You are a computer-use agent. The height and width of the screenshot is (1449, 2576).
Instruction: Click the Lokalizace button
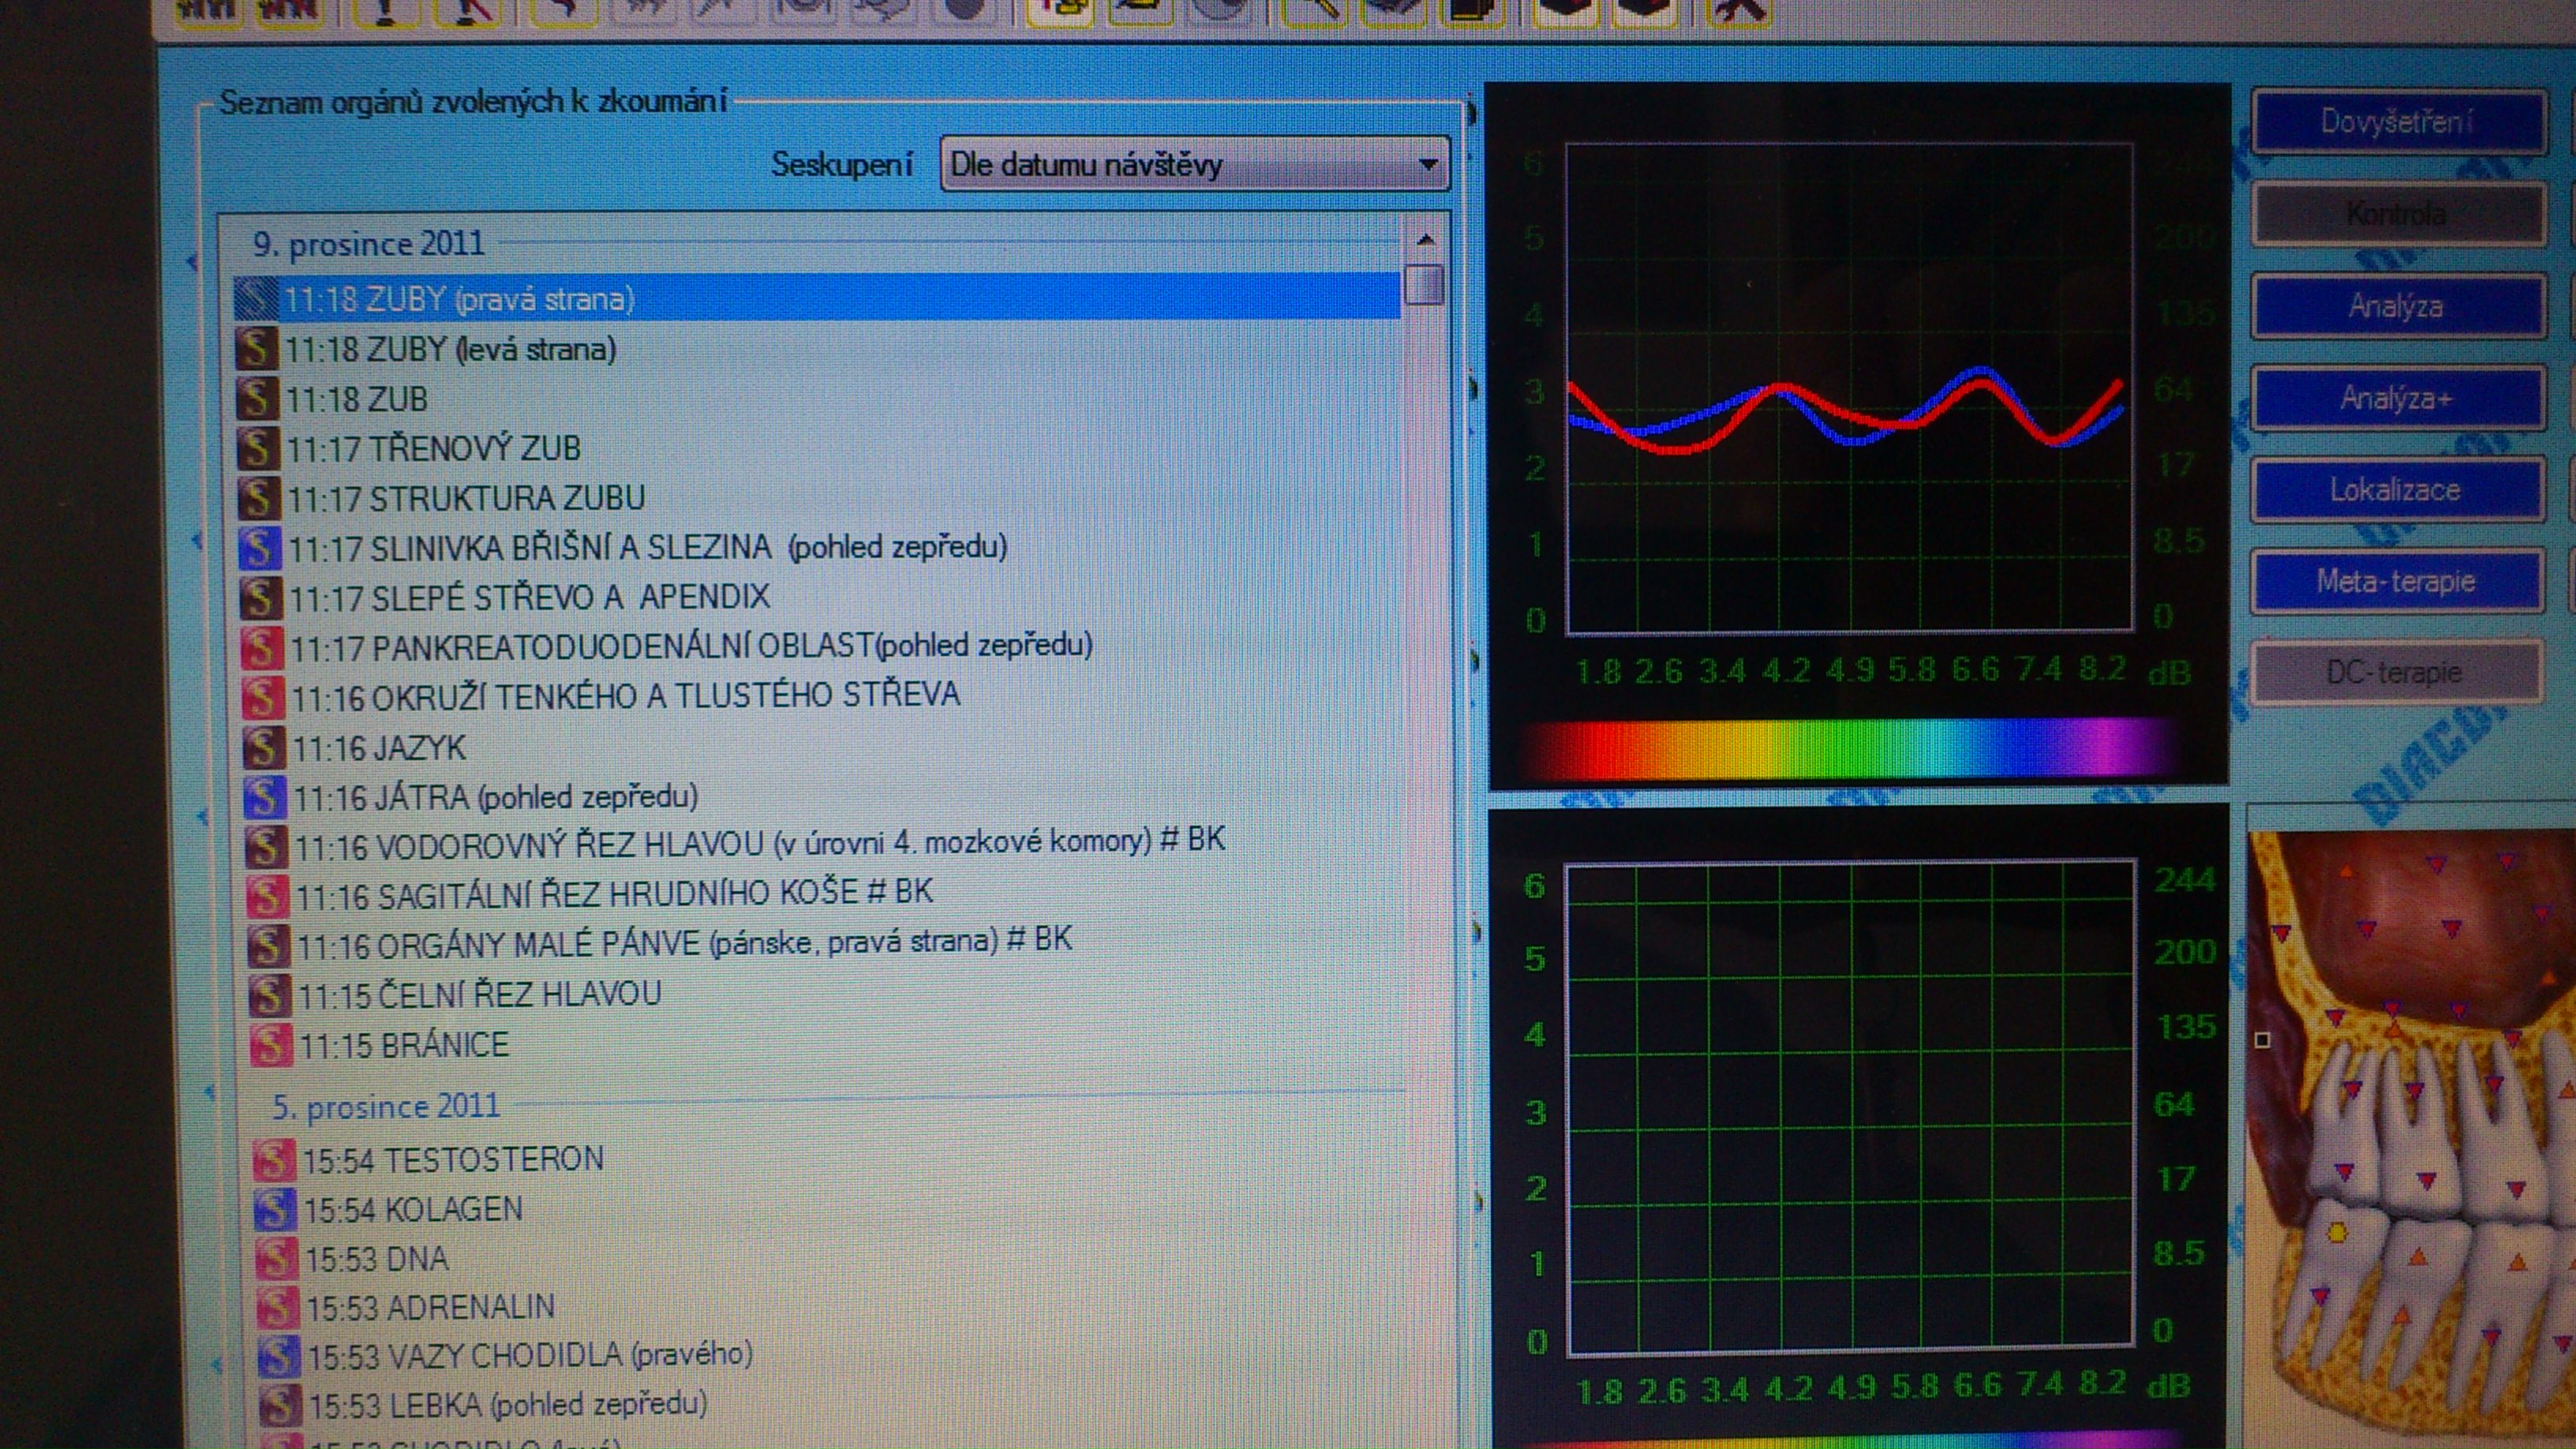tap(2396, 489)
